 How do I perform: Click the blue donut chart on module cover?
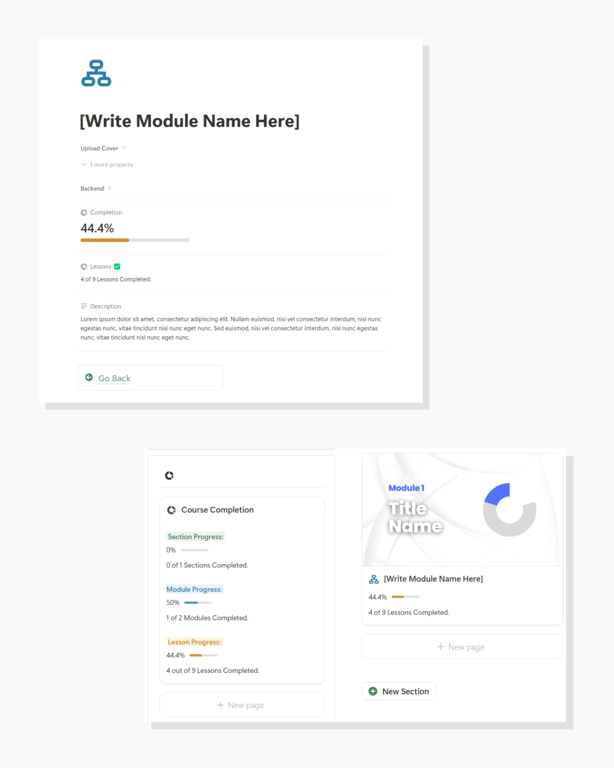click(x=509, y=510)
